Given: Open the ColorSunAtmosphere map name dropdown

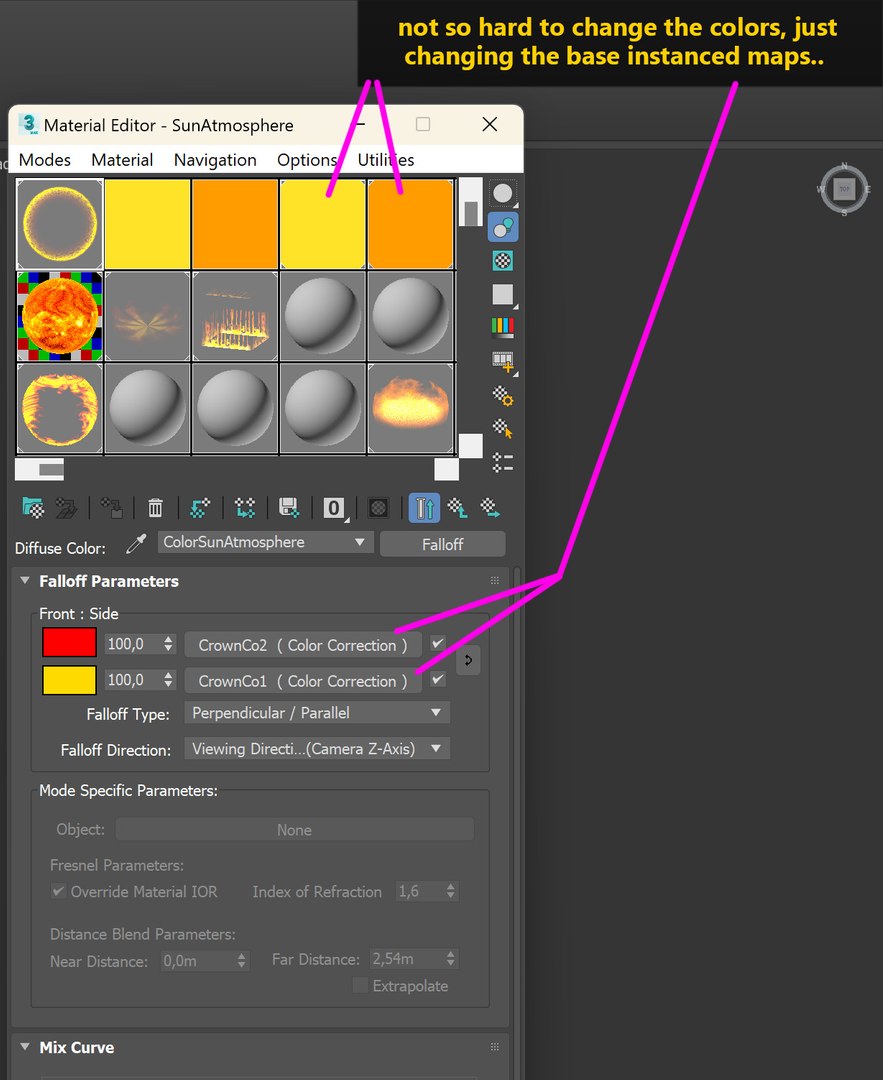Looking at the screenshot, I should tap(266, 542).
